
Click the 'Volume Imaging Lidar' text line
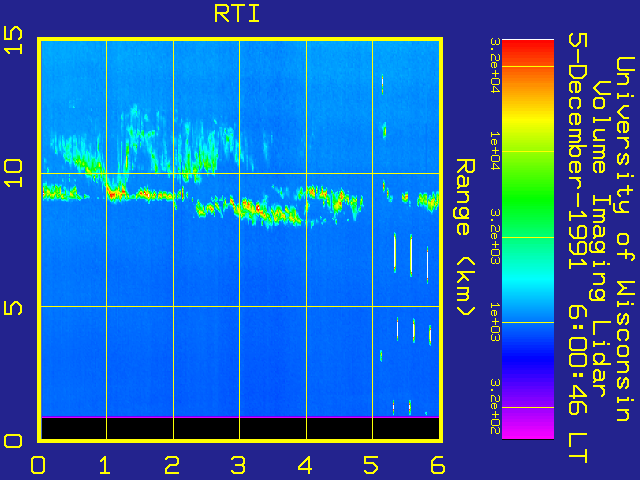600,239
